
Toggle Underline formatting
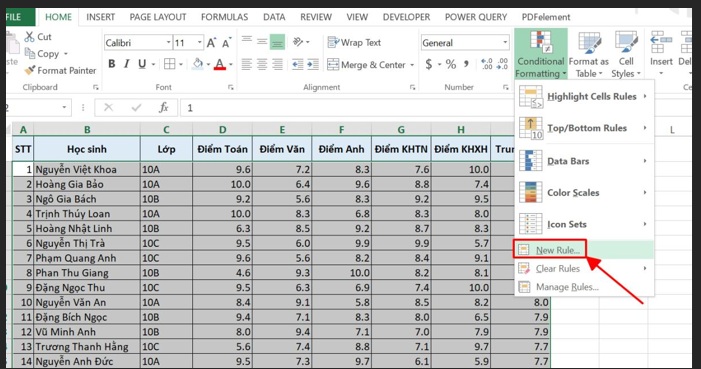pos(142,64)
